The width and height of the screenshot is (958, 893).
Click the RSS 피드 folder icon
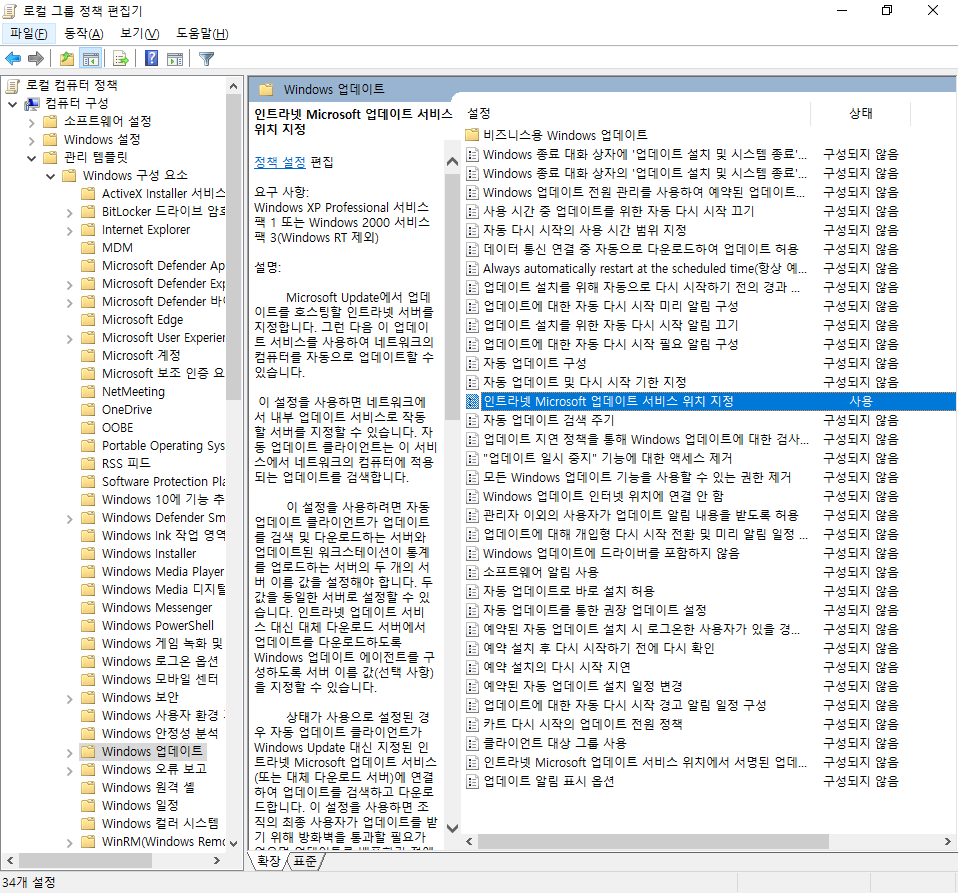point(89,464)
